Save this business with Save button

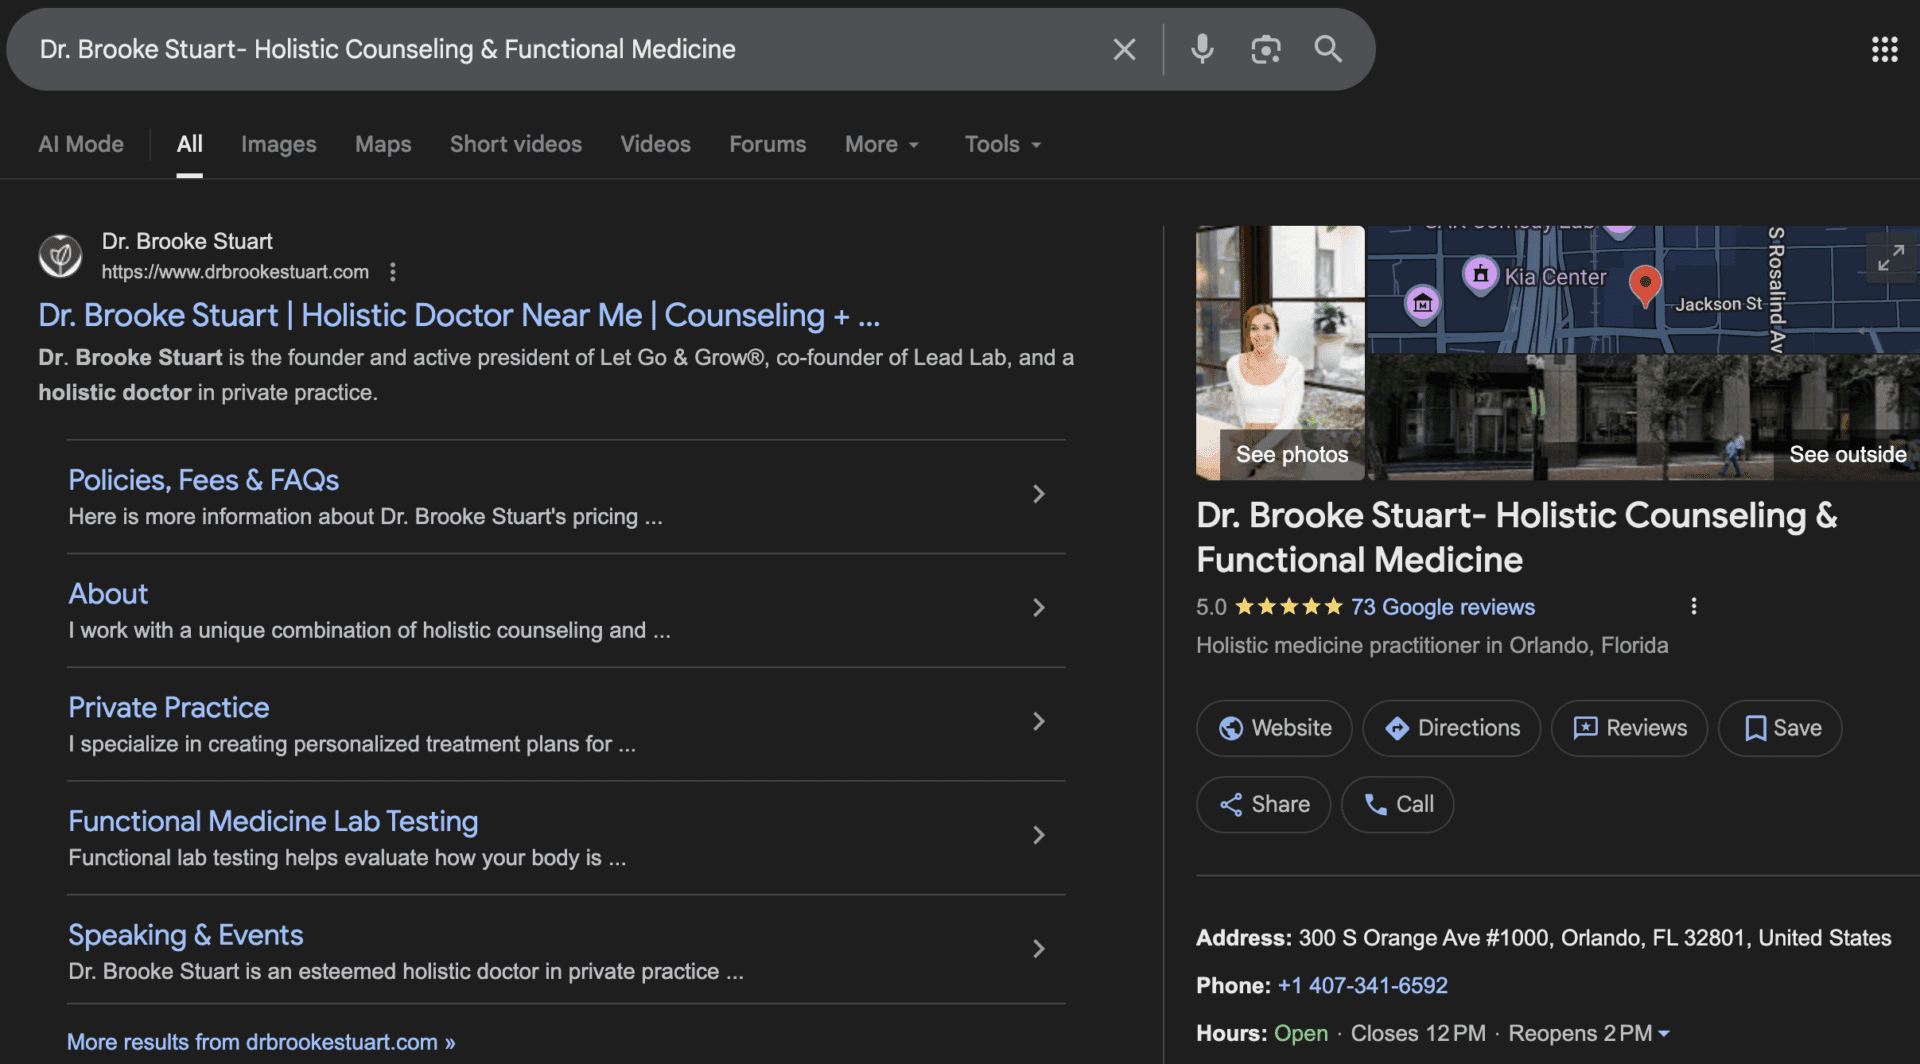click(1780, 728)
